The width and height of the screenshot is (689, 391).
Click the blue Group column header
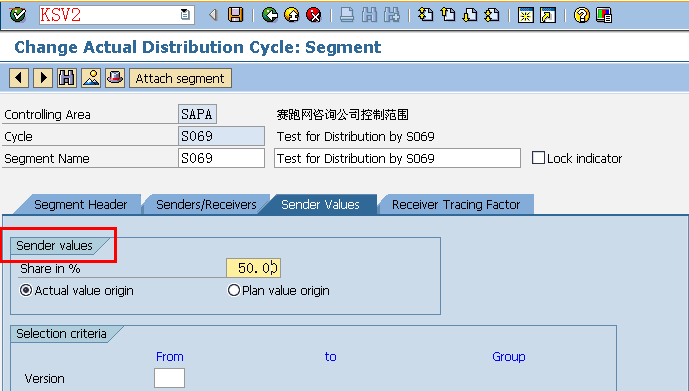509,357
